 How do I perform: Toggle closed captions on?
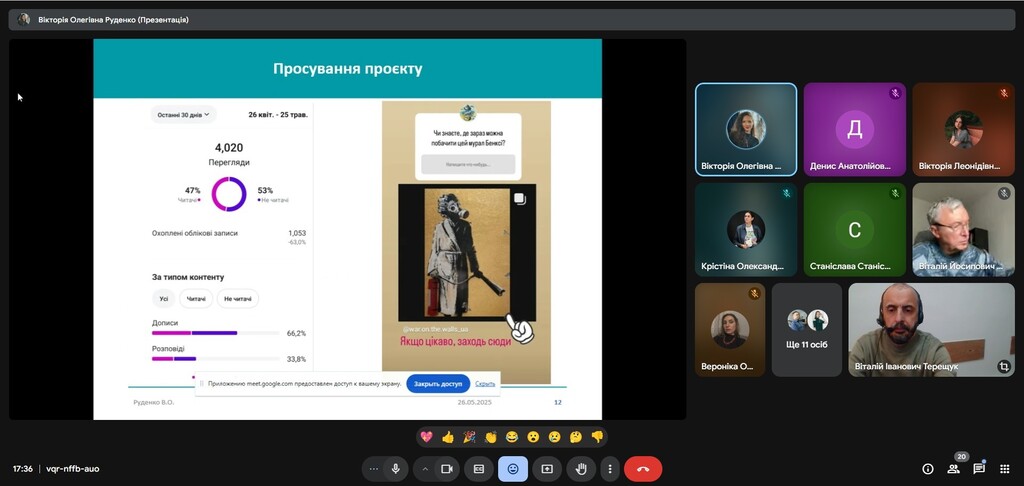point(479,468)
